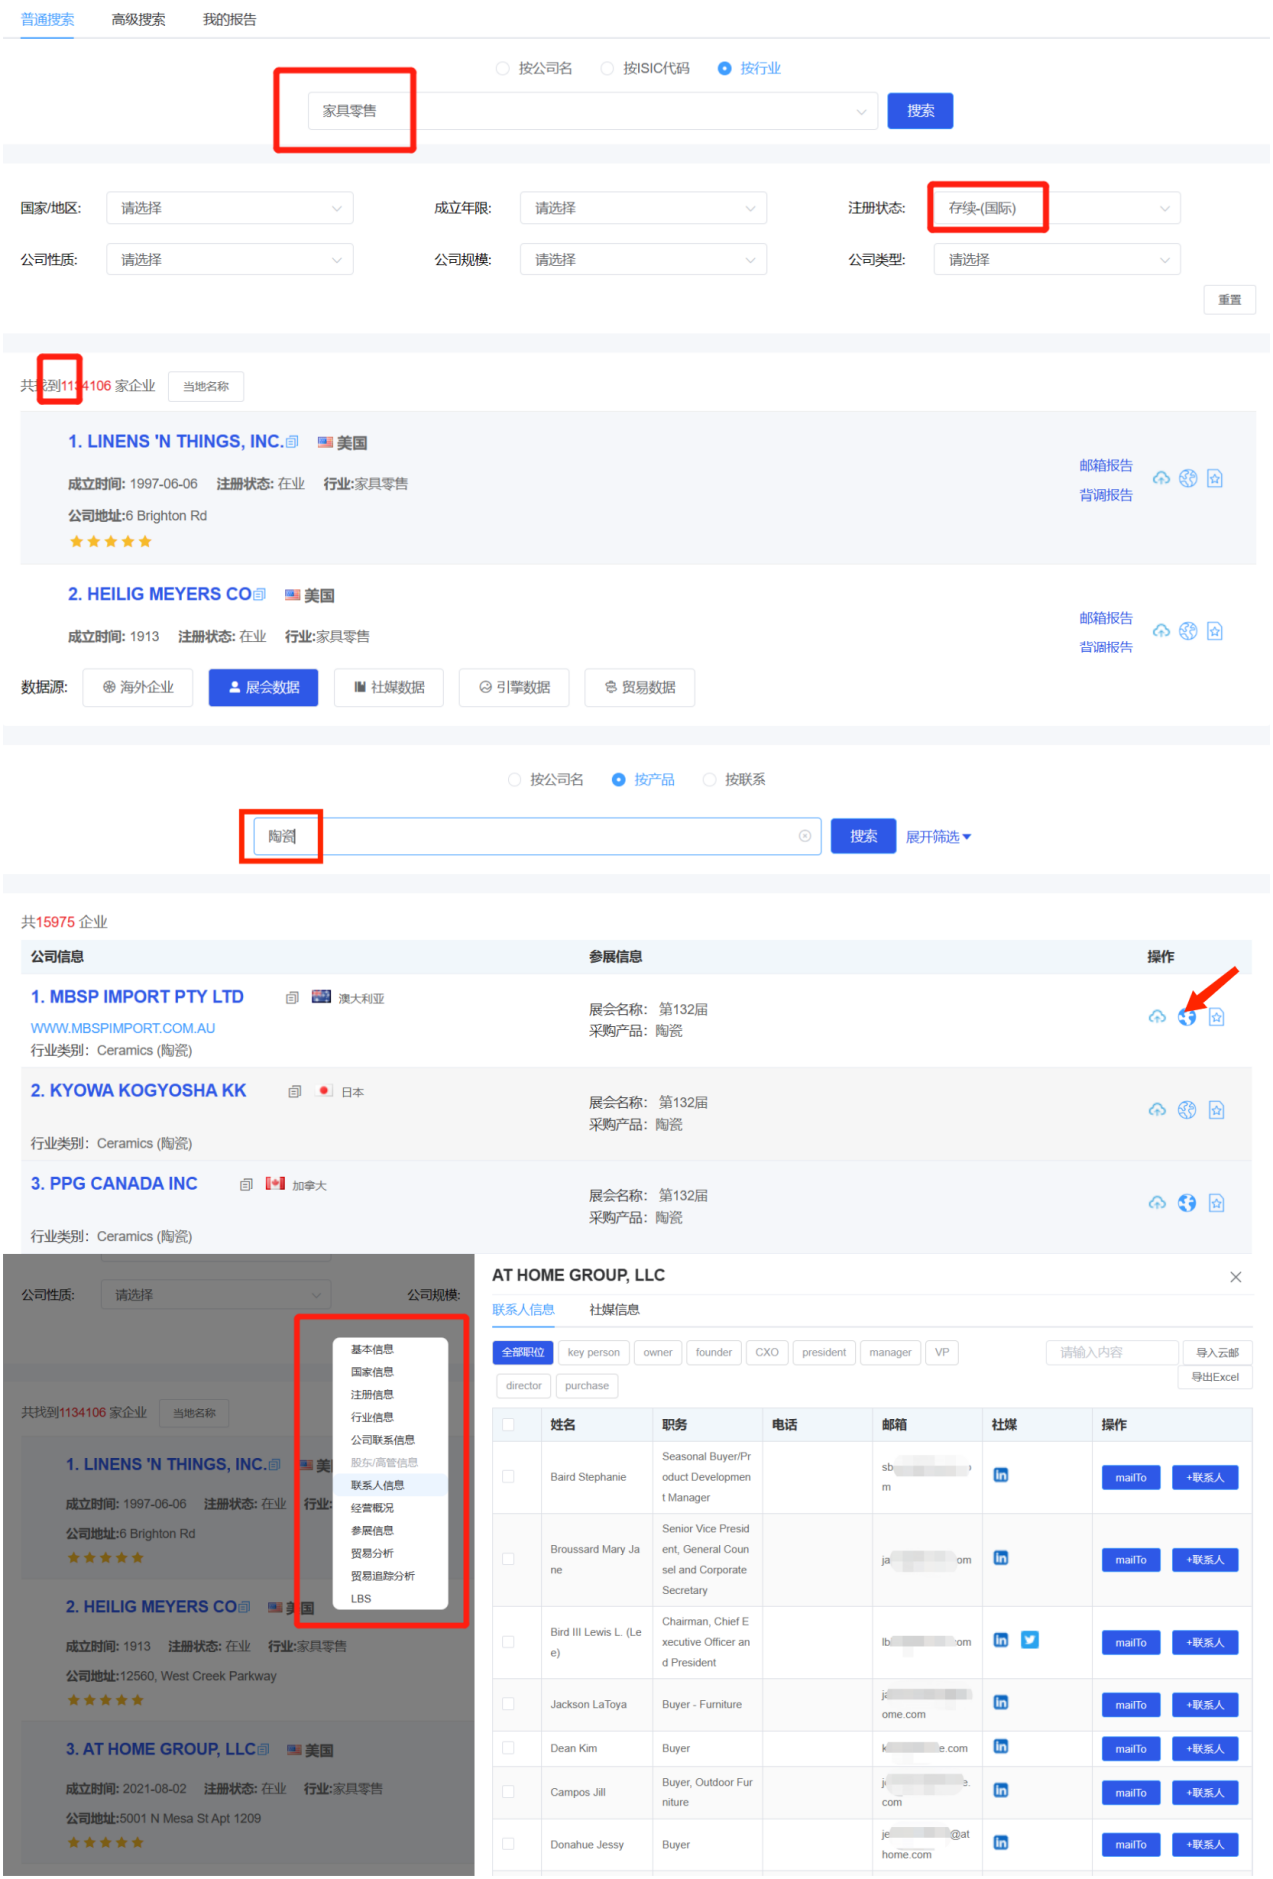
Task: Open the 社媒信息 tab in contact panel
Action: 614,1309
